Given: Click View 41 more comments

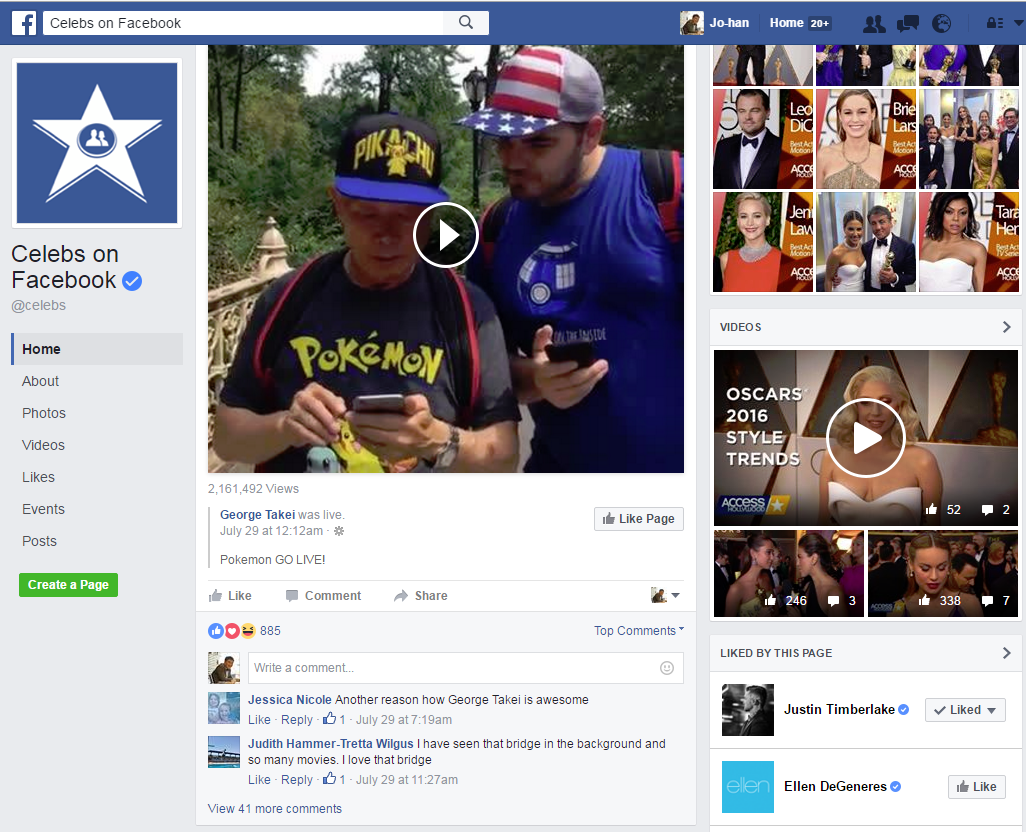Looking at the screenshot, I should coord(275,808).
